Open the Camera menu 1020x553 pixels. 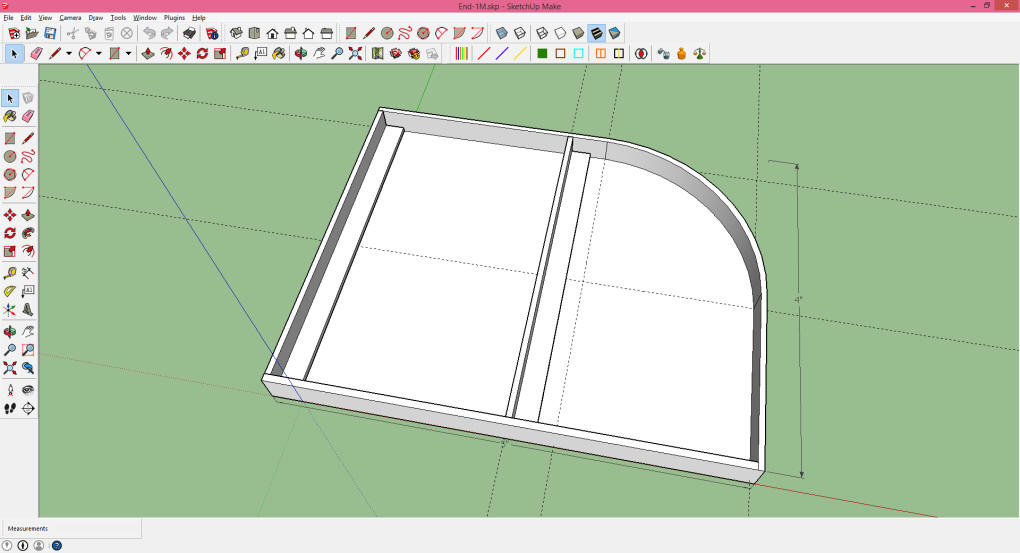click(70, 18)
